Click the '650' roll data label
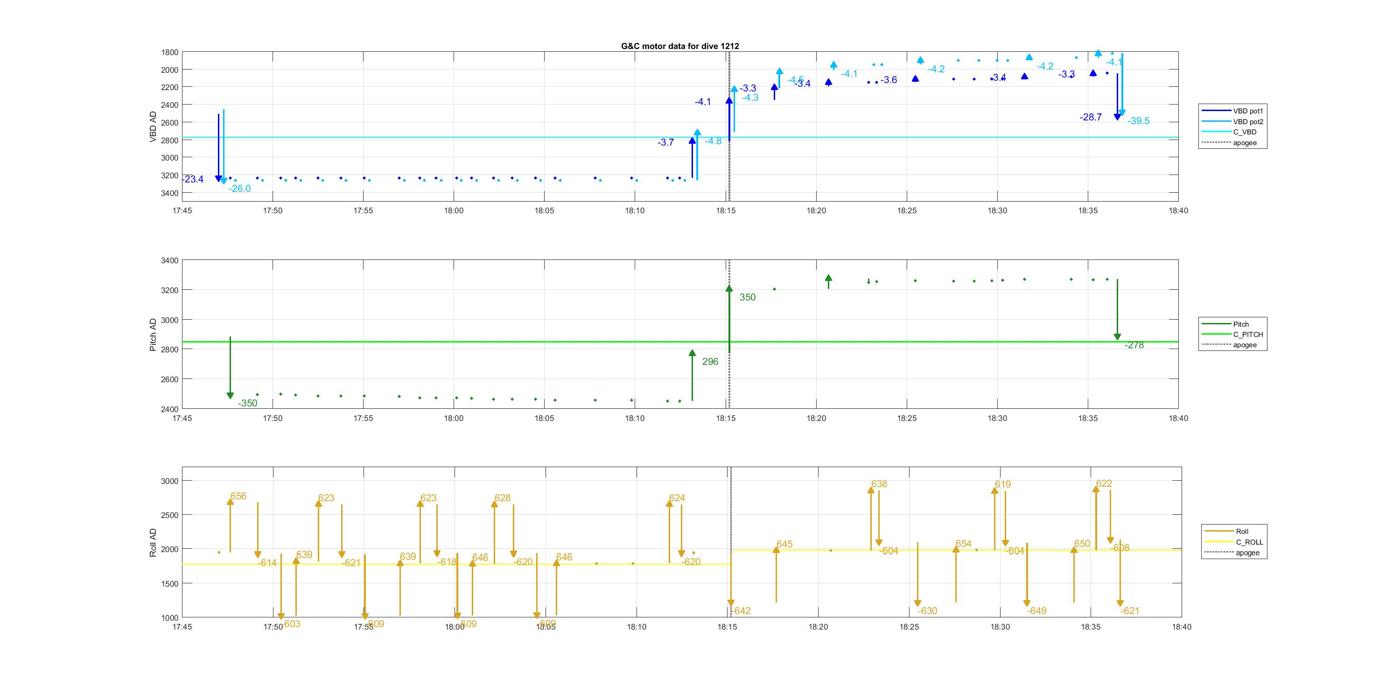This screenshot has width=1400, height=693. point(1082,545)
